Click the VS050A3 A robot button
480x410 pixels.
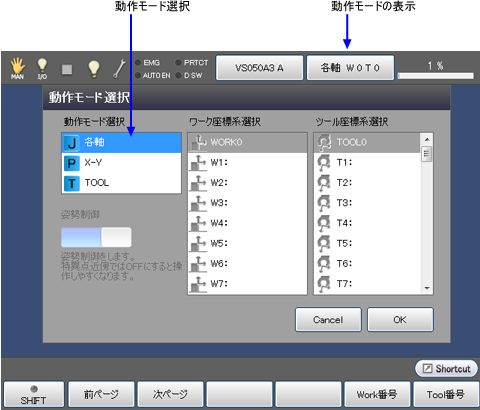[x=259, y=68]
